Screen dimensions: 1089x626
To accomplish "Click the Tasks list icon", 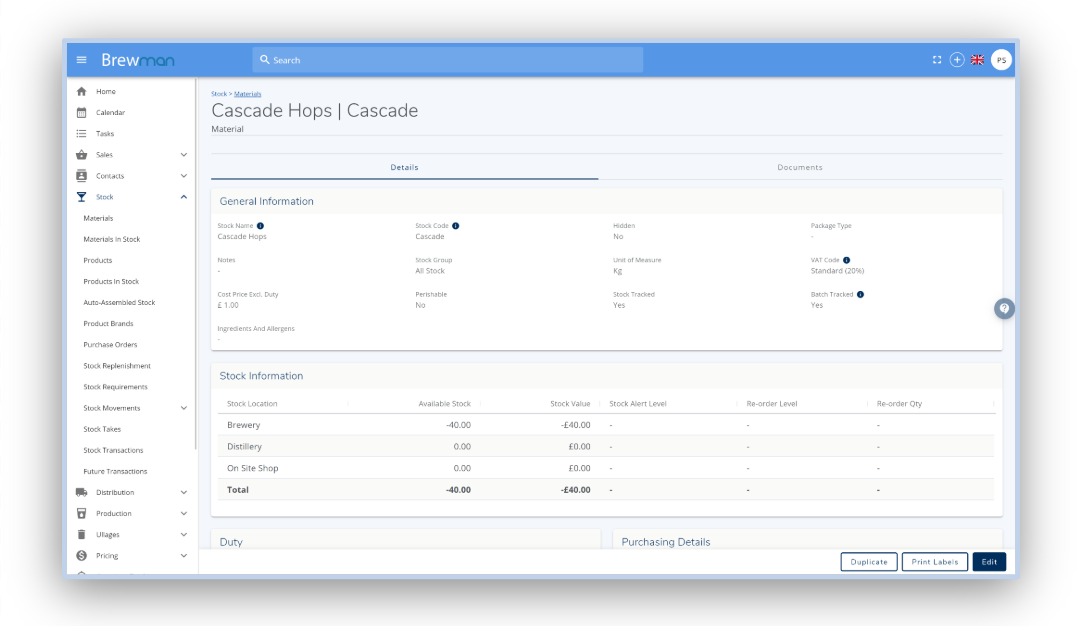I will (81, 133).
